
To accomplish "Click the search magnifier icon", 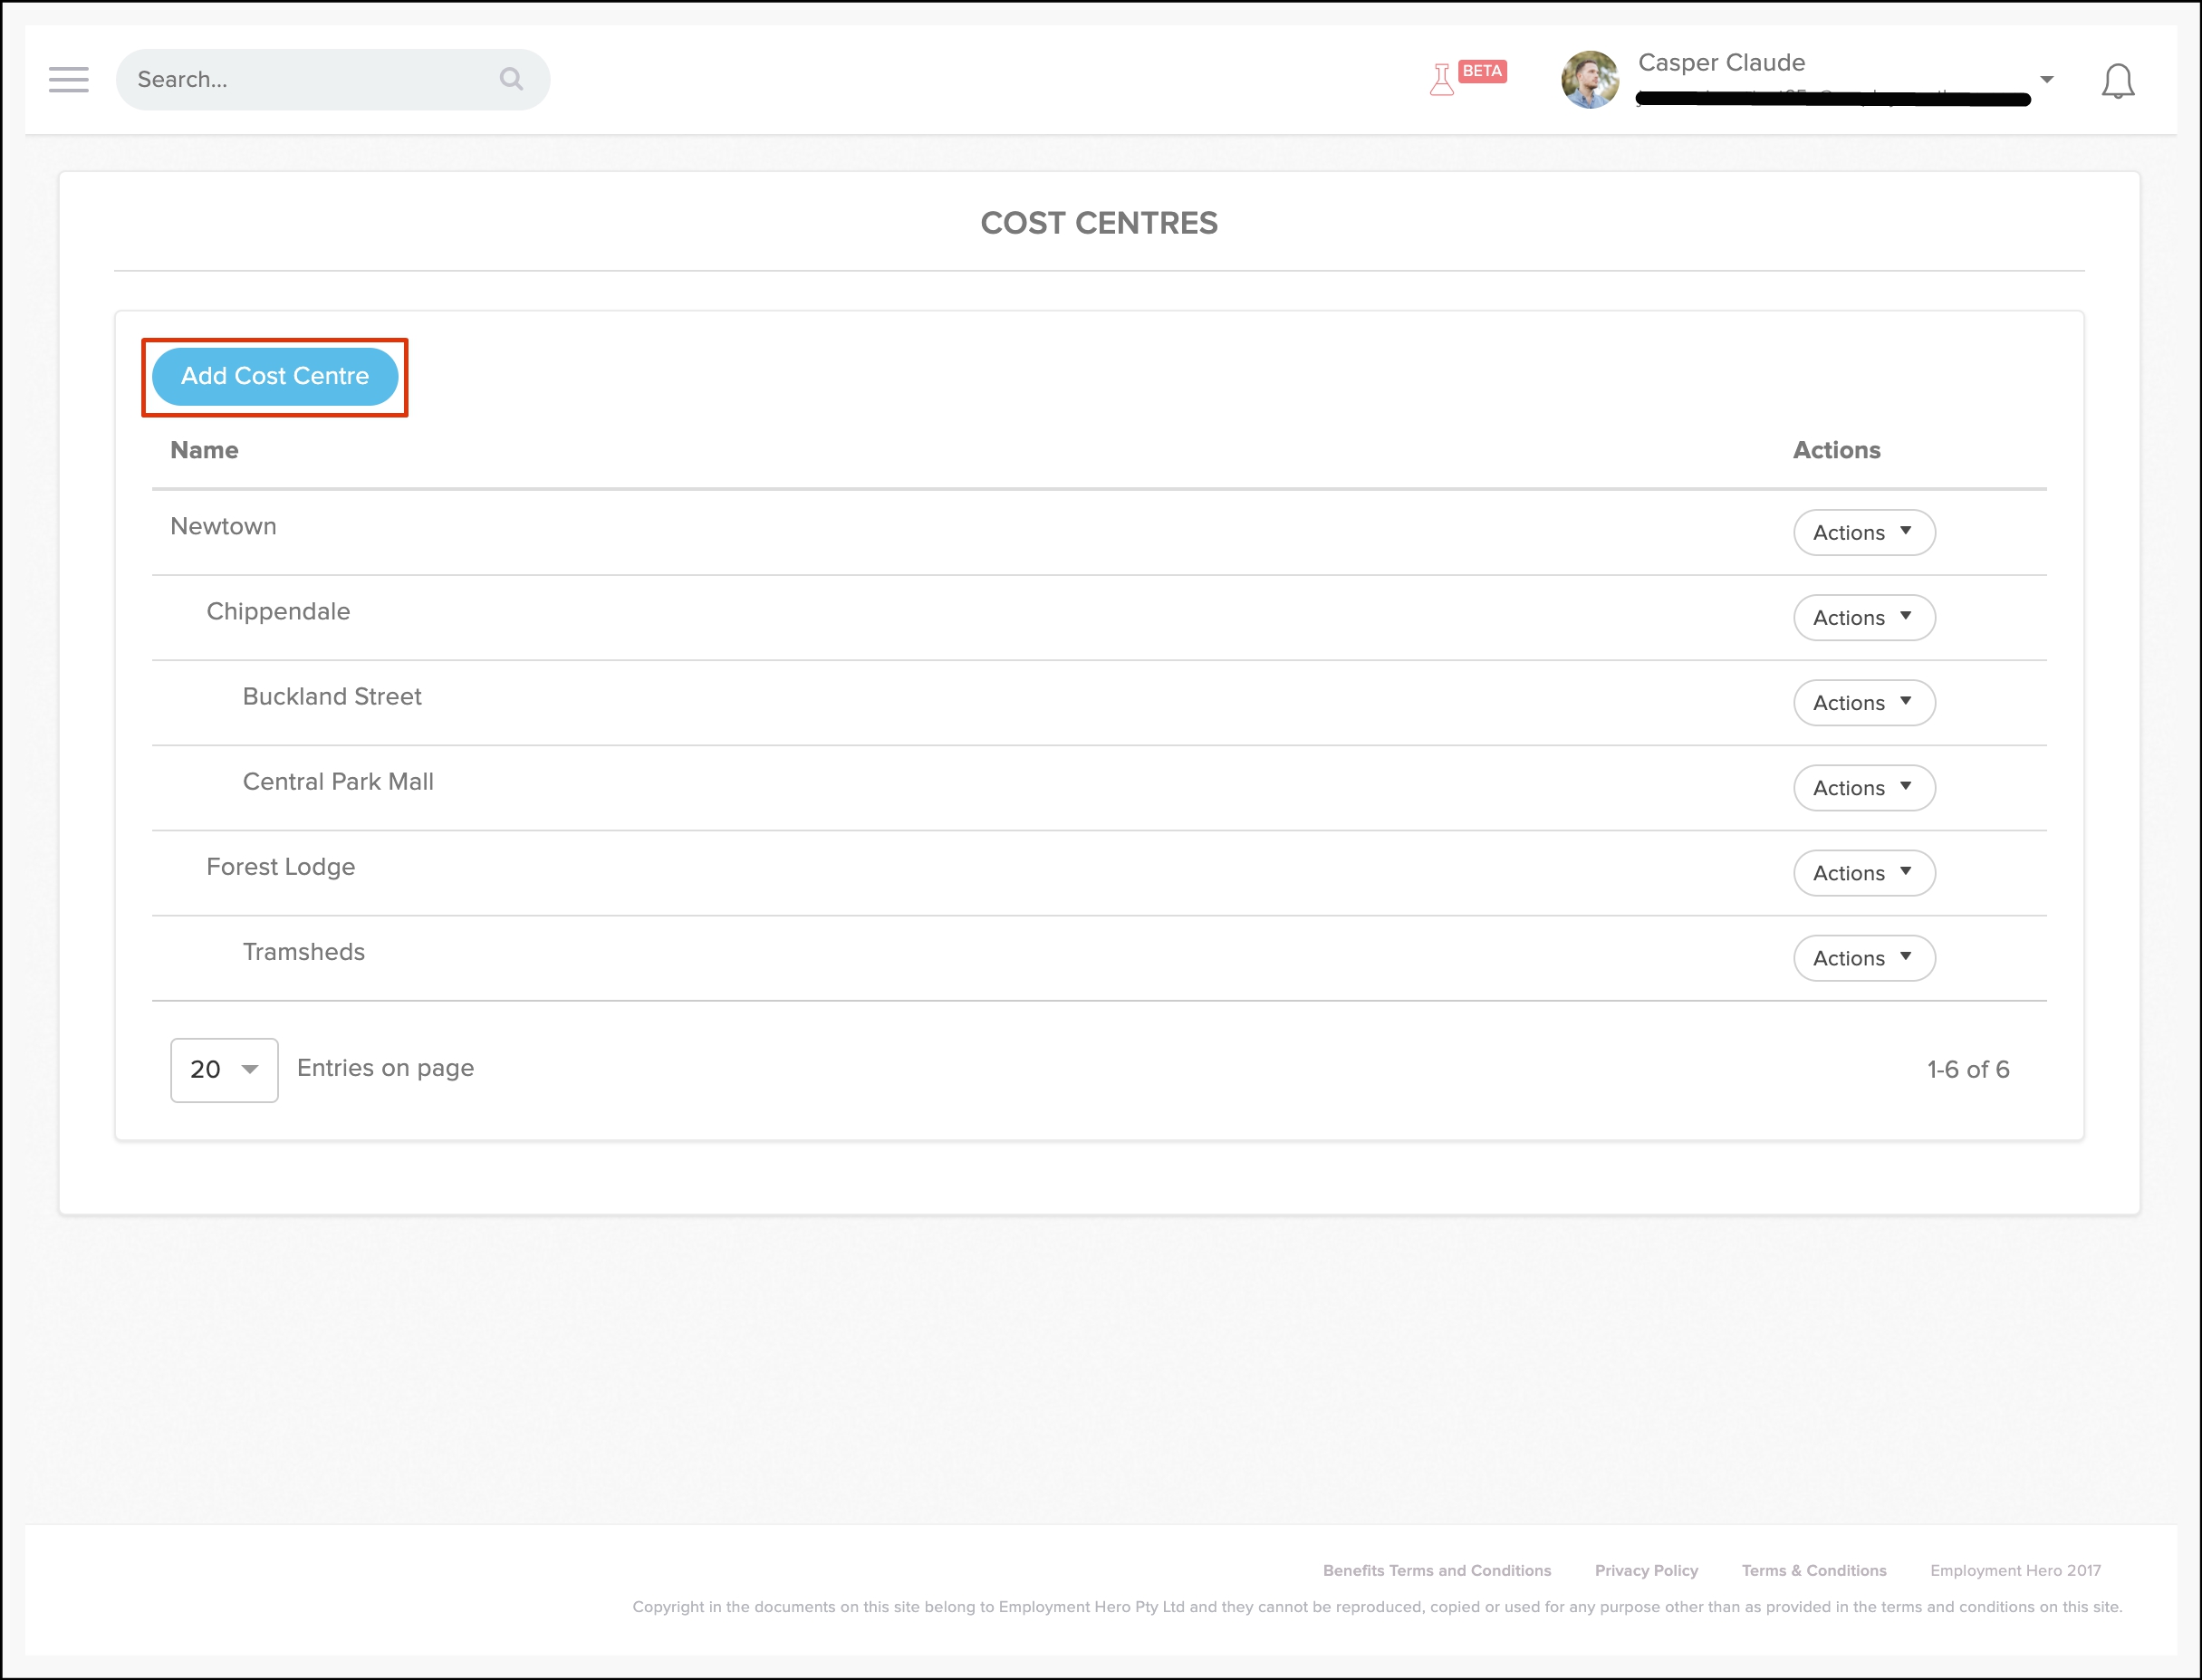I will coord(511,79).
